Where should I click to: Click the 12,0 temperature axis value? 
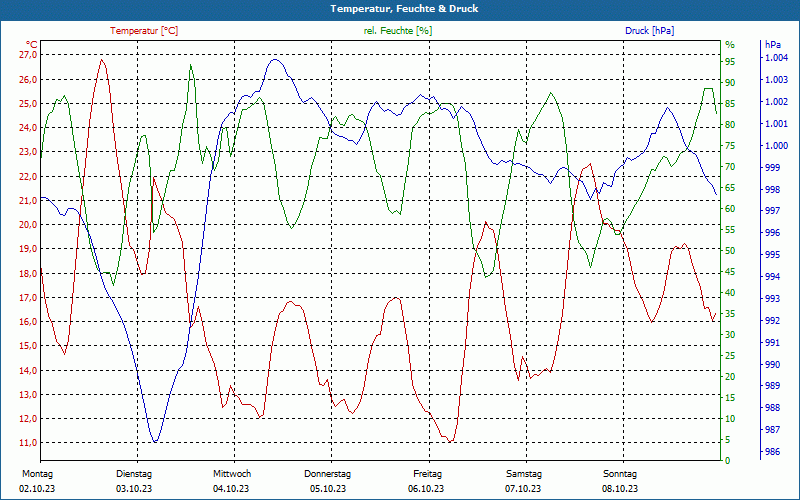pyautogui.click(x=28, y=418)
